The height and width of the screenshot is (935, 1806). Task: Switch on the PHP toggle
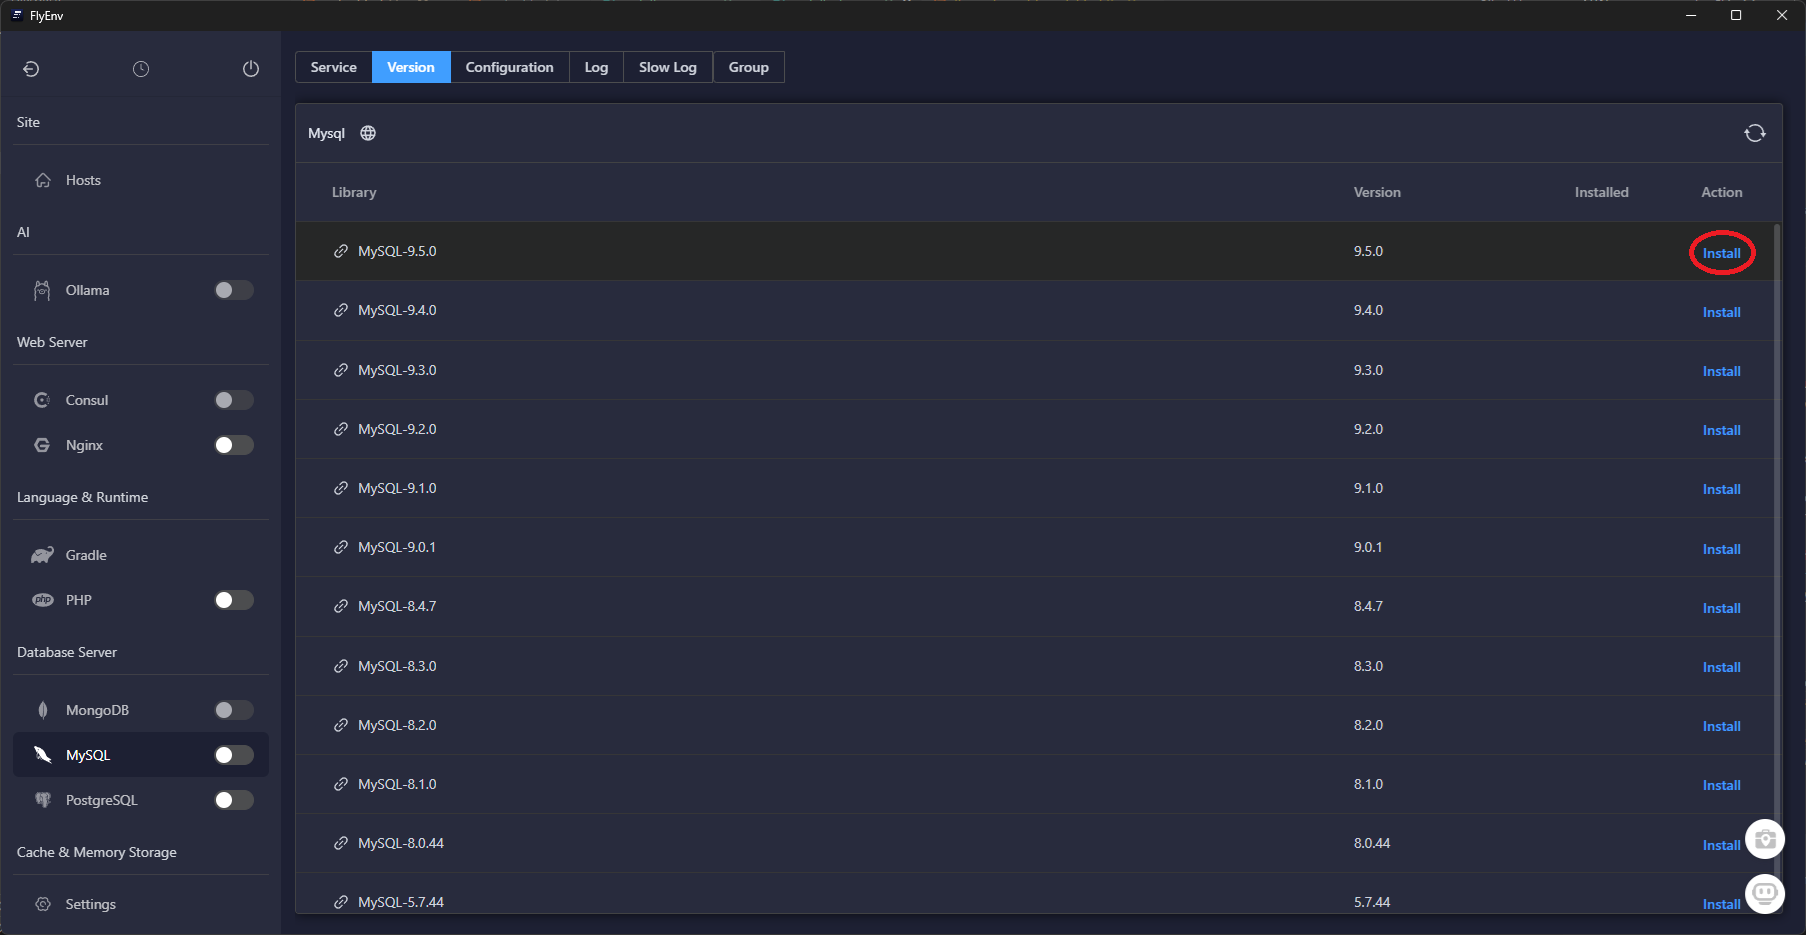tap(234, 600)
